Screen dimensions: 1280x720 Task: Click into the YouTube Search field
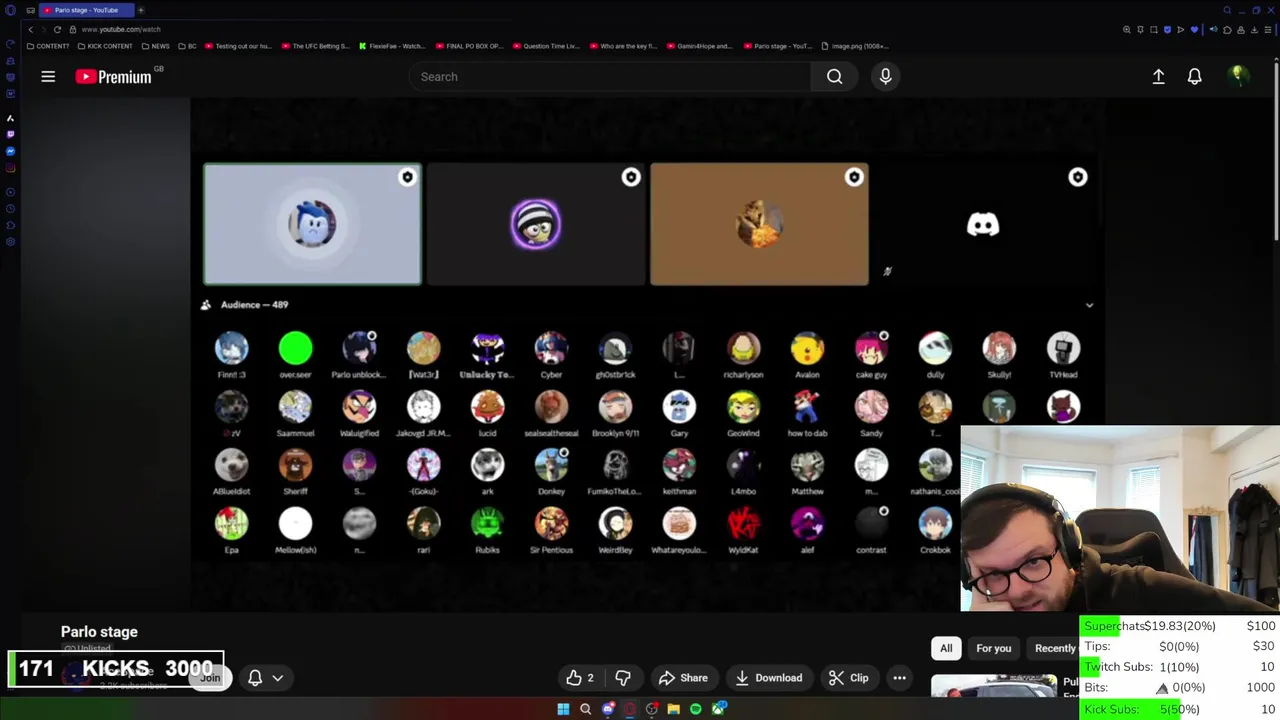pyautogui.click(x=610, y=77)
